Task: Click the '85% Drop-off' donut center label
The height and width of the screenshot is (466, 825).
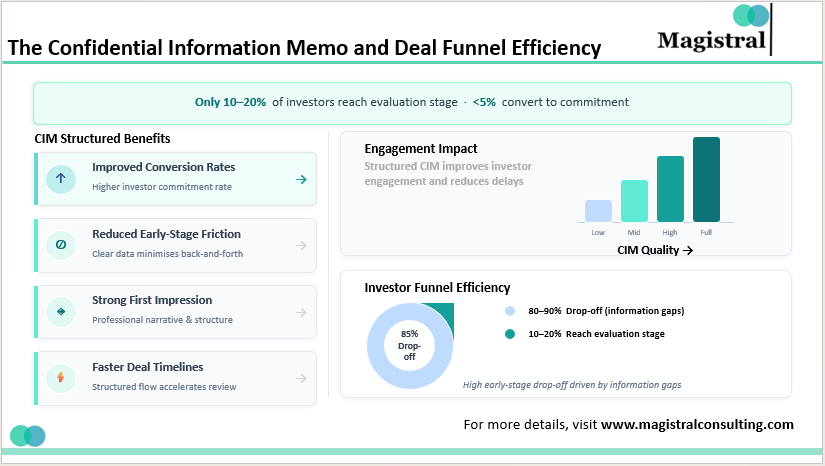Action: (x=409, y=346)
